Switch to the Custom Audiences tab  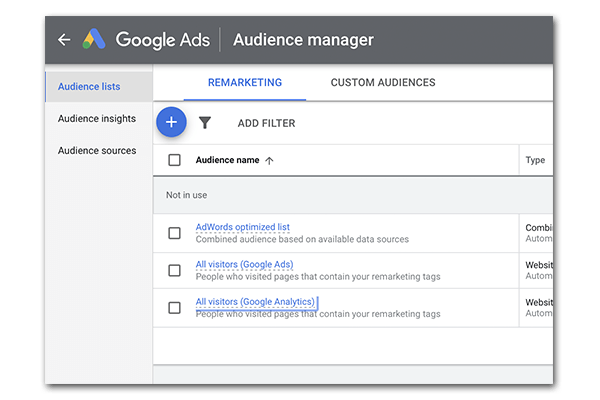point(383,82)
